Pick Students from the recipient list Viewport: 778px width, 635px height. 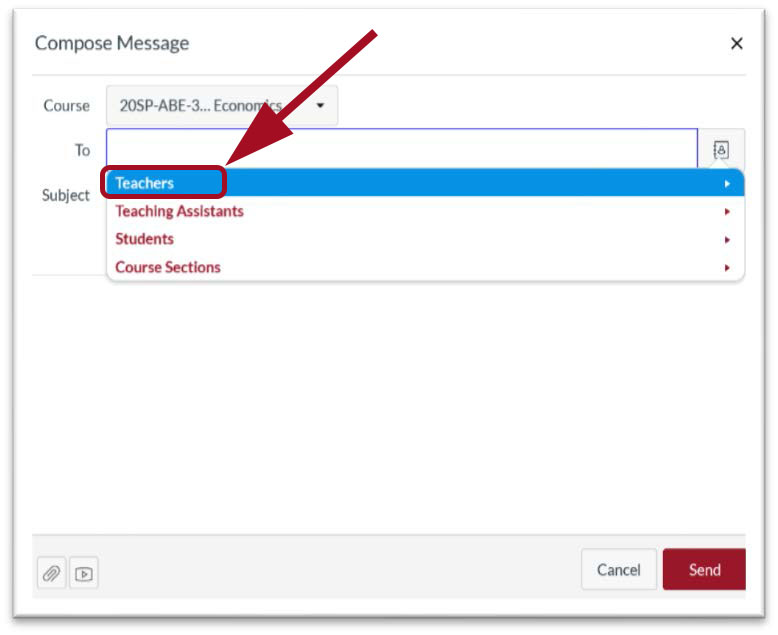(x=426, y=239)
